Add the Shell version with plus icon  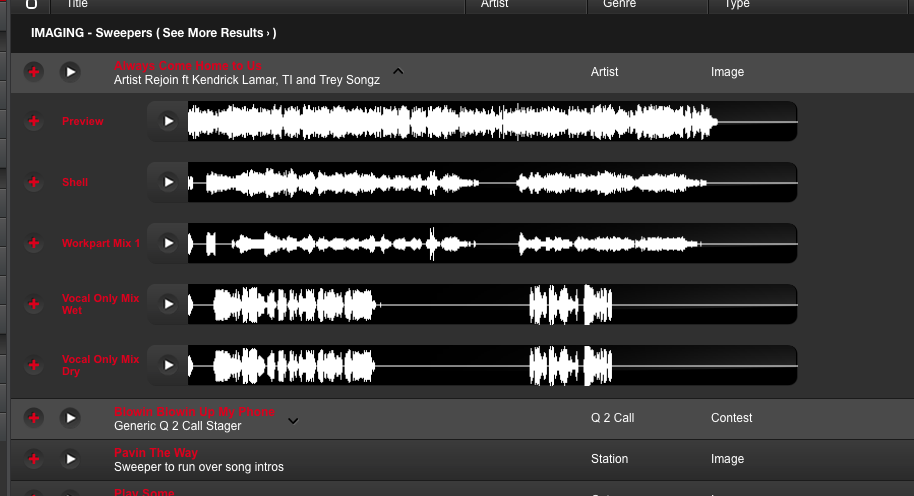point(34,182)
